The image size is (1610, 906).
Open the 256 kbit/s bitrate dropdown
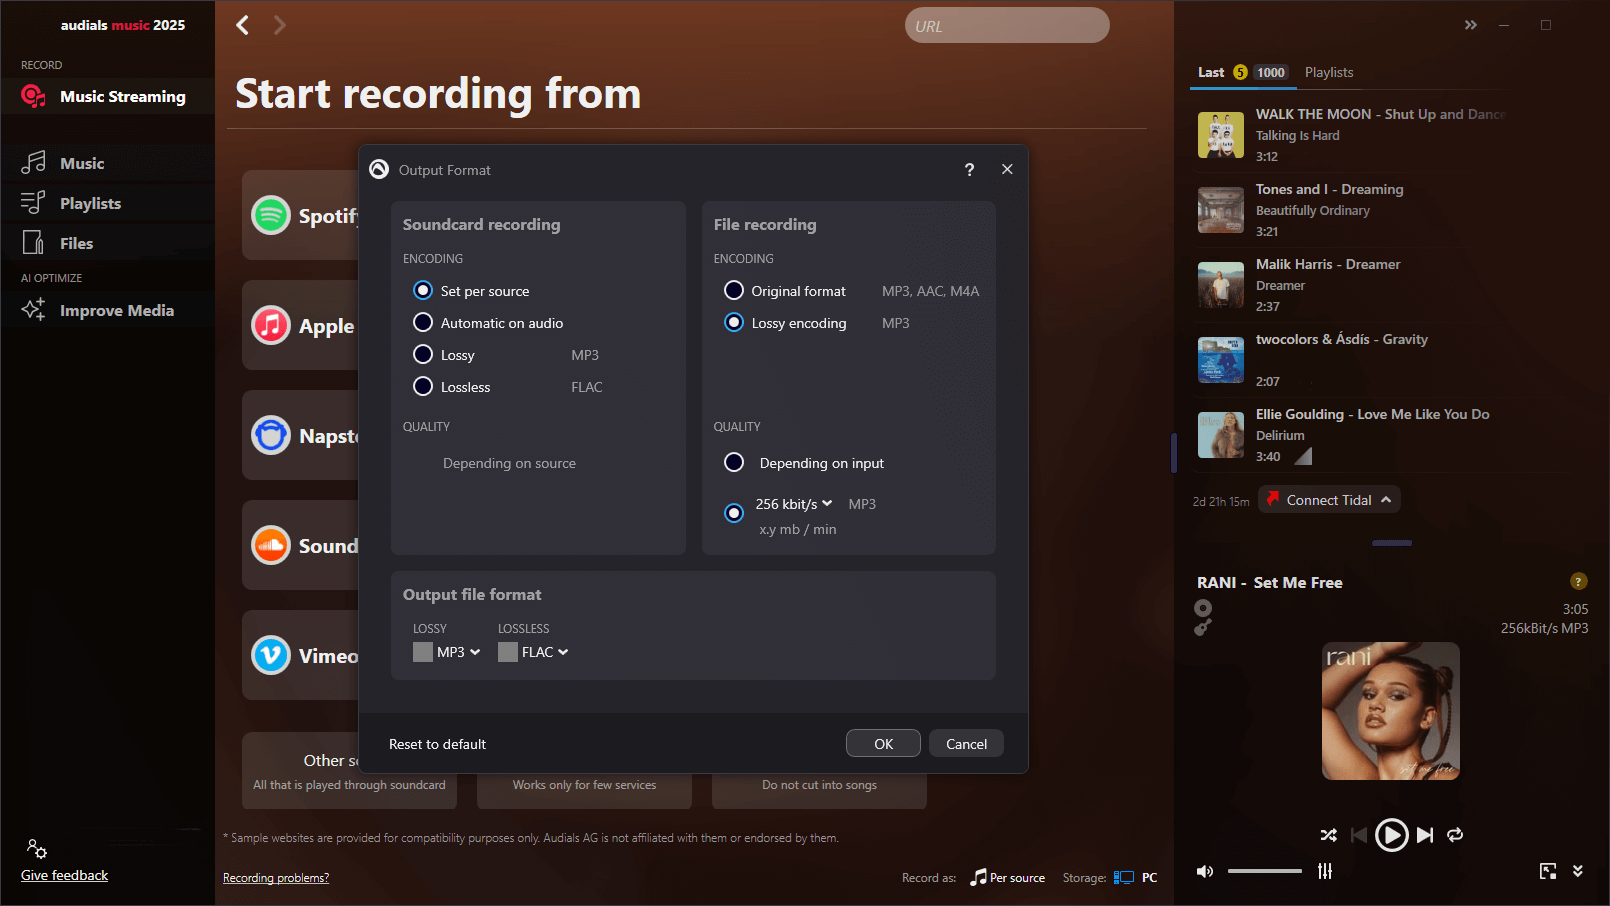pos(794,504)
